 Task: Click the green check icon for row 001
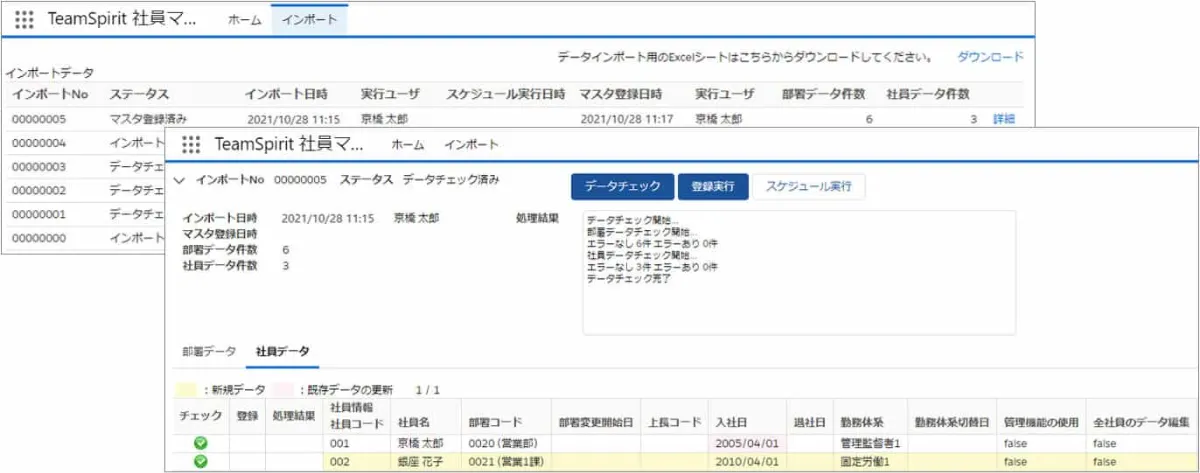(x=200, y=442)
